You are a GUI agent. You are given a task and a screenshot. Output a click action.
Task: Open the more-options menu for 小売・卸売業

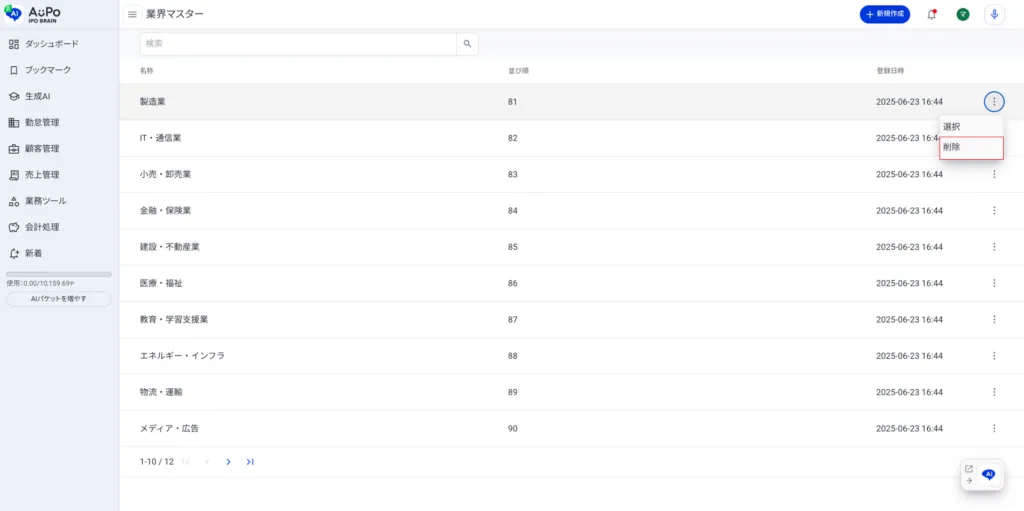coord(994,174)
